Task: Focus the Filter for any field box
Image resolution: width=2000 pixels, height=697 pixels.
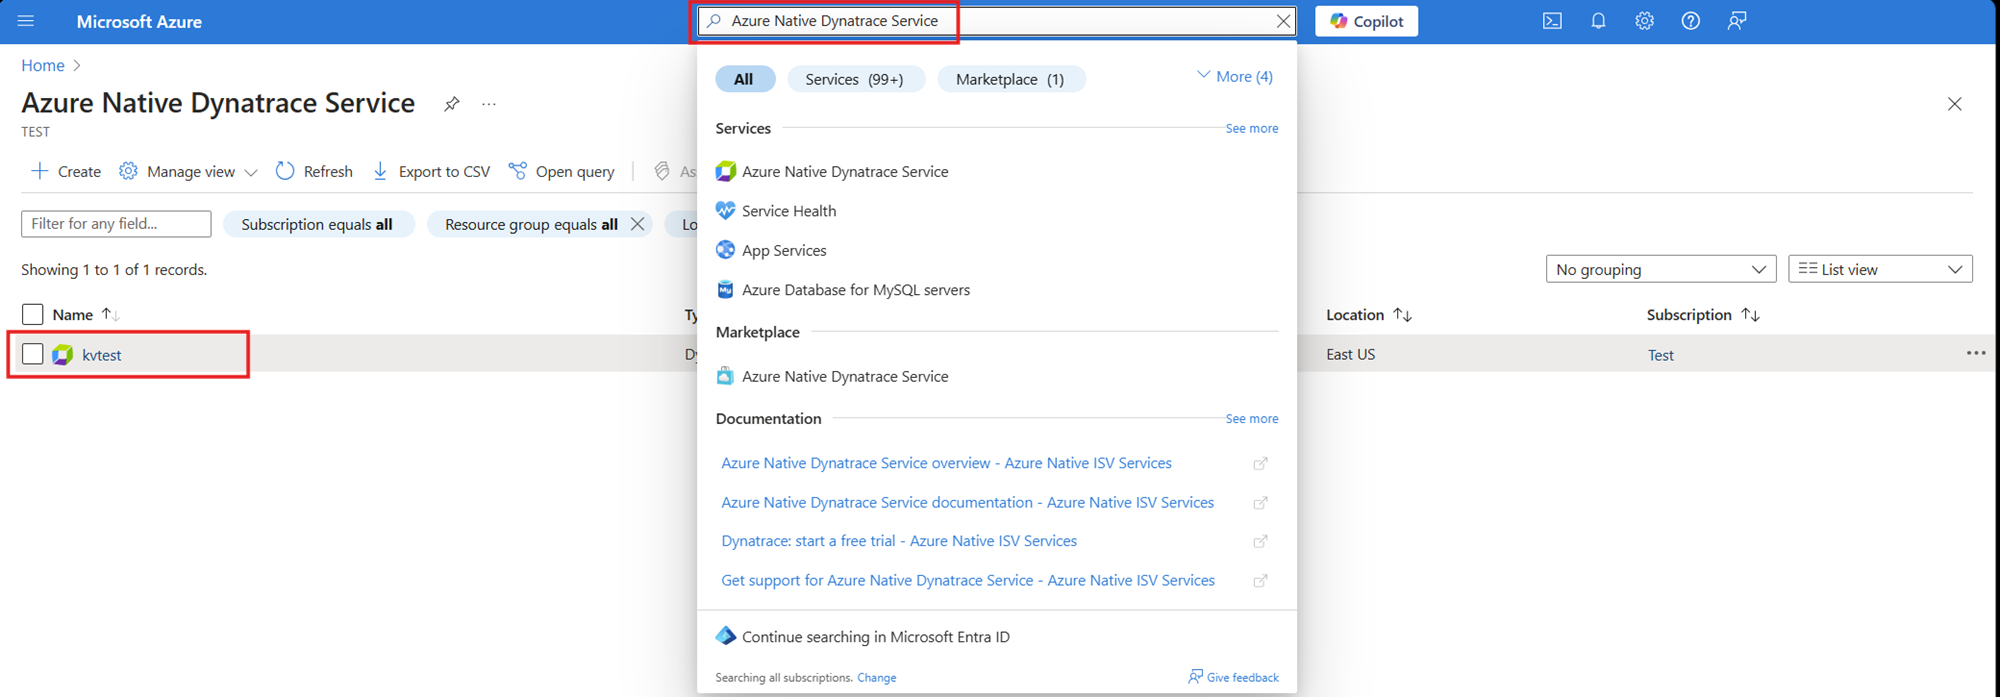Action: pyautogui.click(x=116, y=224)
